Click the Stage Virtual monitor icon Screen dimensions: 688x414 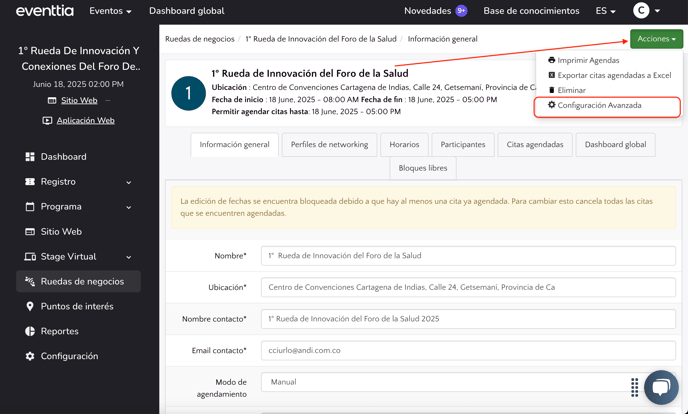pos(30,257)
